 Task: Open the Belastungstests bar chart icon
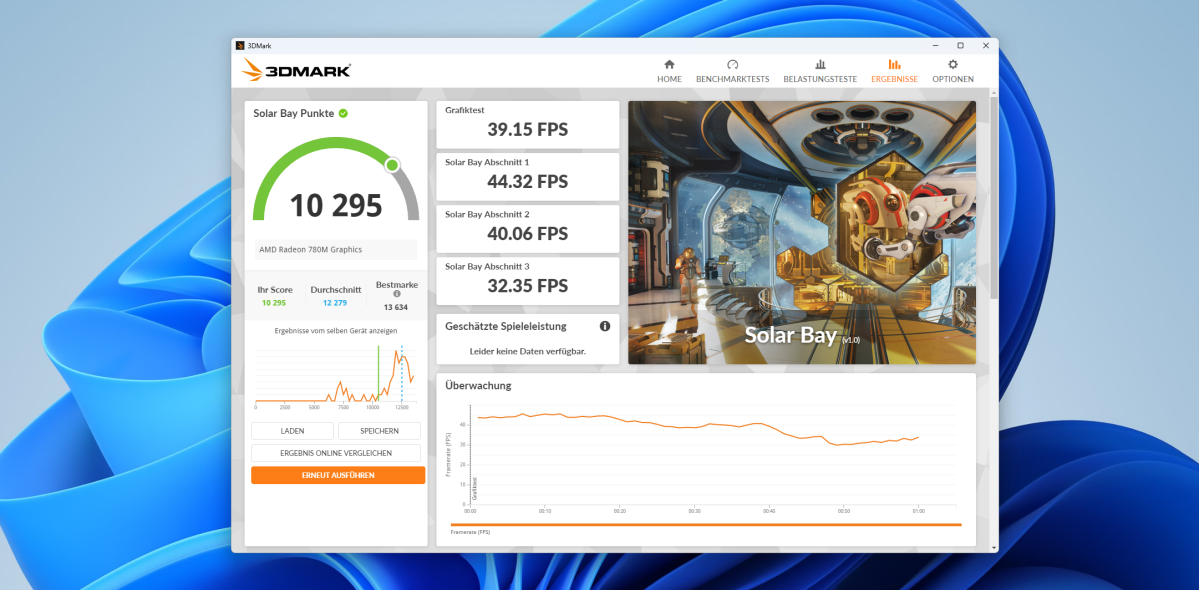820,65
